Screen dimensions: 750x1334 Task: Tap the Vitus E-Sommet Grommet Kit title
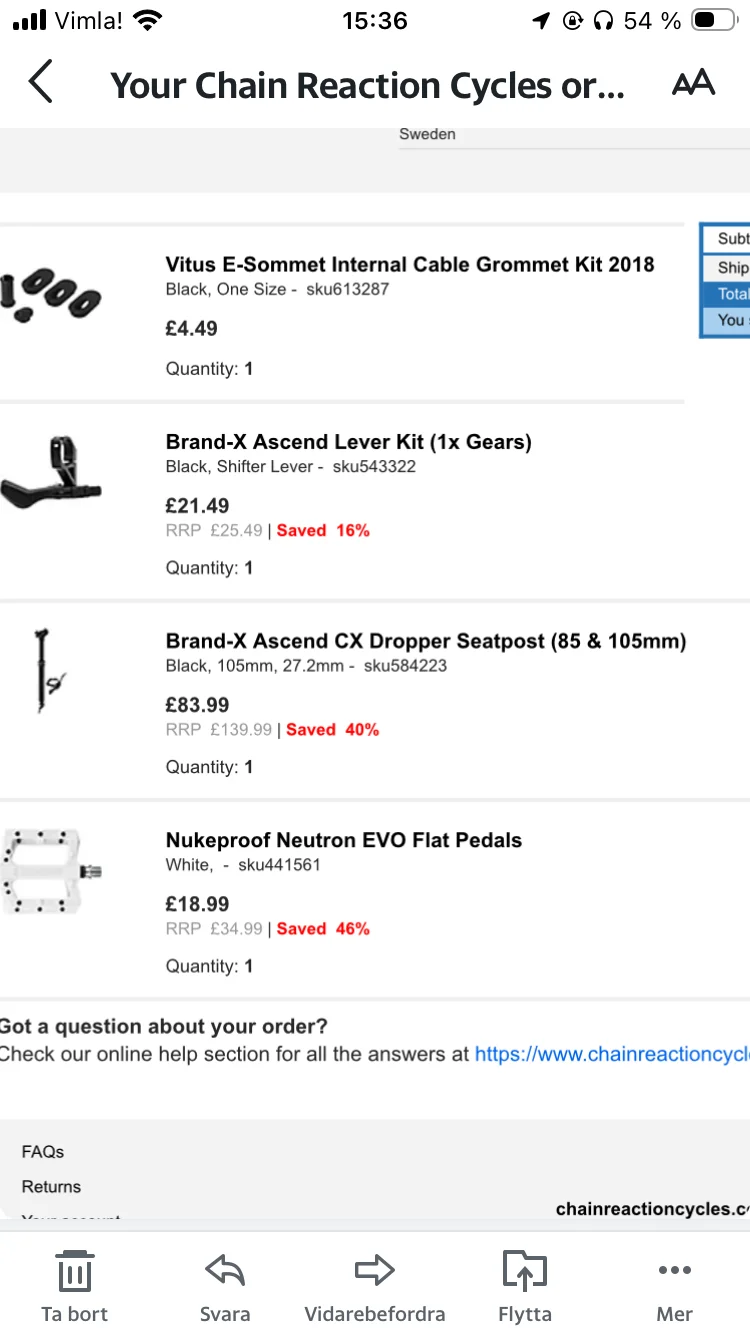(x=410, y=264)
